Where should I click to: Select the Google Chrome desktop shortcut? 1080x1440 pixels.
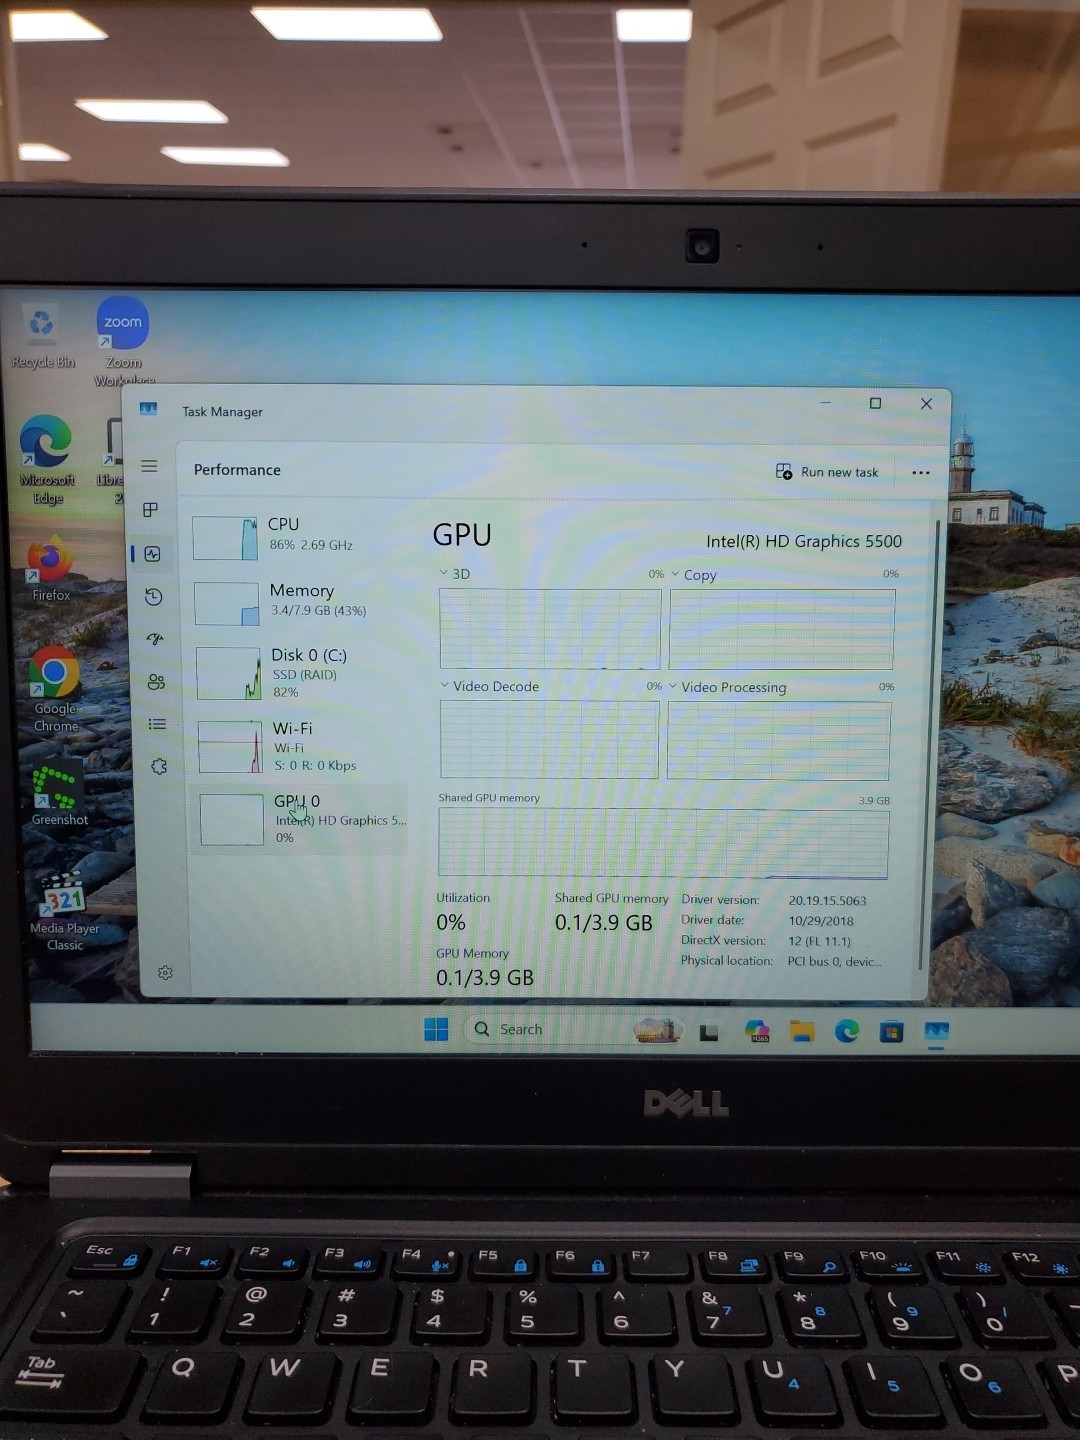pyautogui.click(x=55, y=690)
